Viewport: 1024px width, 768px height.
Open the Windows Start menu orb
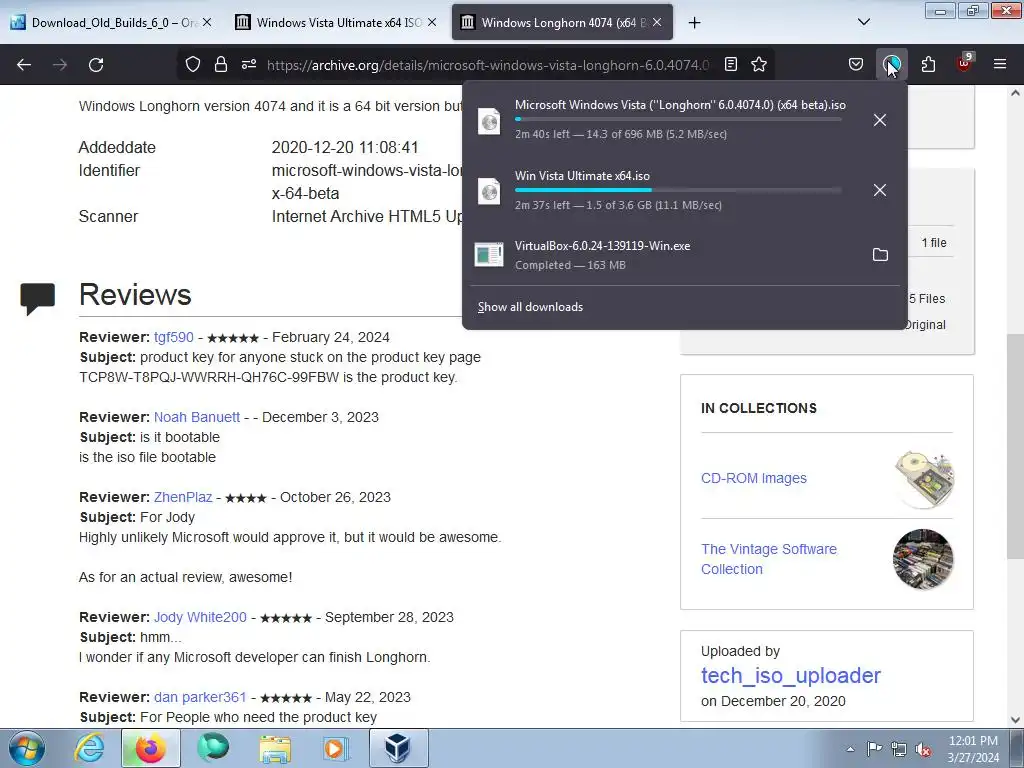point(26,748)
